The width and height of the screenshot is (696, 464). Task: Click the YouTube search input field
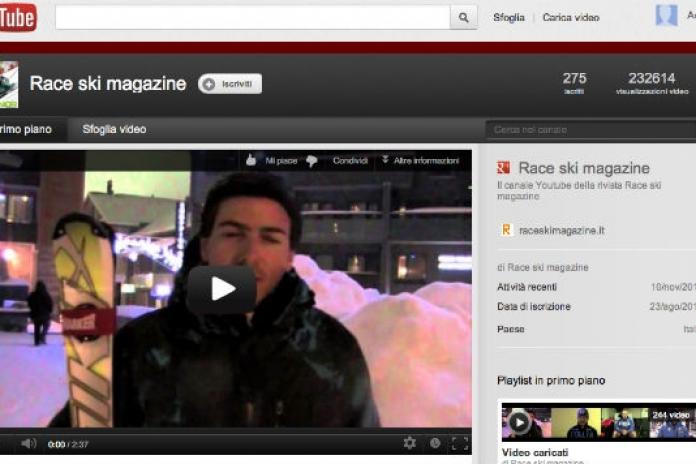click(252, 17)
